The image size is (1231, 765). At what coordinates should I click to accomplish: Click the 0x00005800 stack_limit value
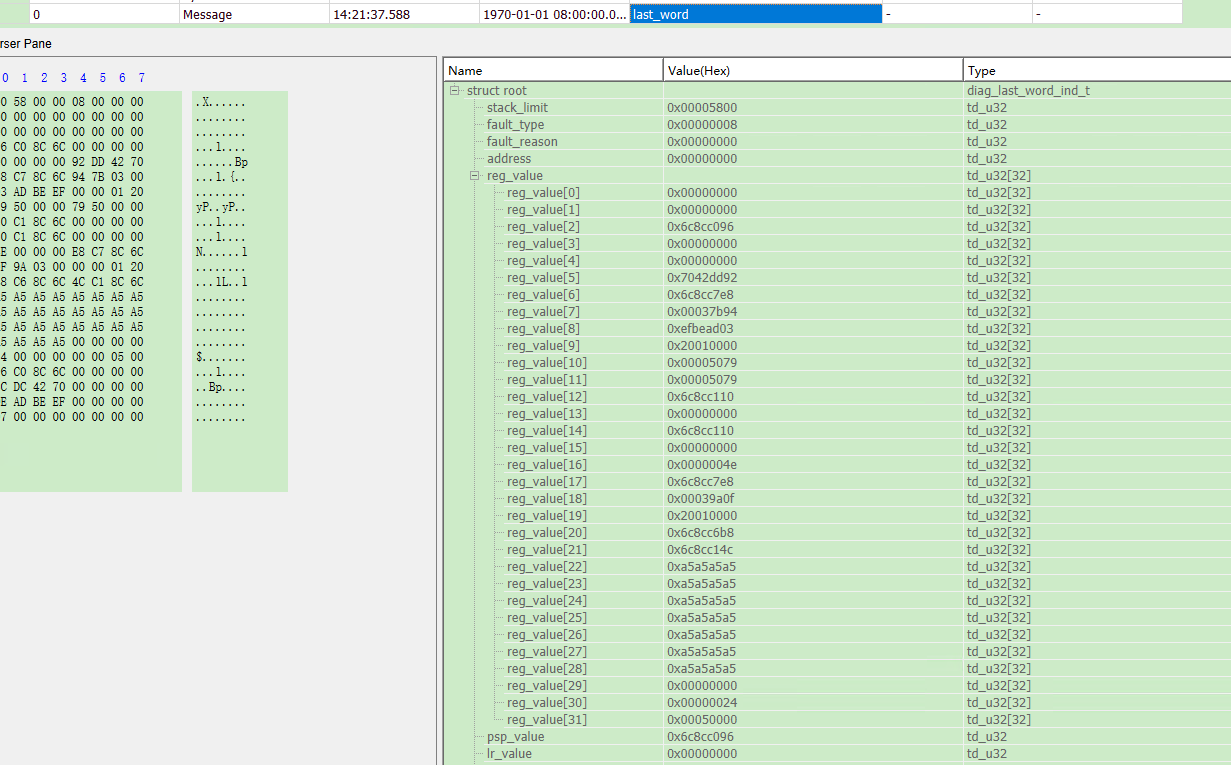pyautogui.click(x=702, y=108)
